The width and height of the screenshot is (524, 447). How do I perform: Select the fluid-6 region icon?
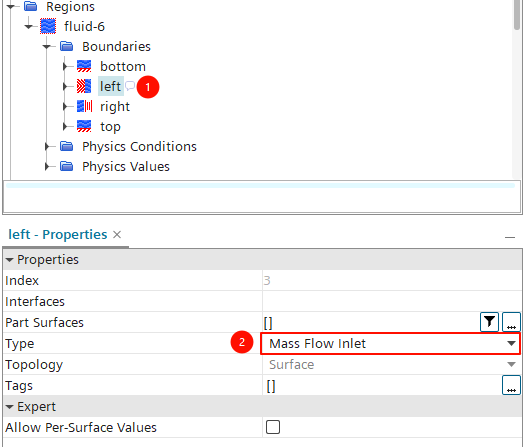48,26
